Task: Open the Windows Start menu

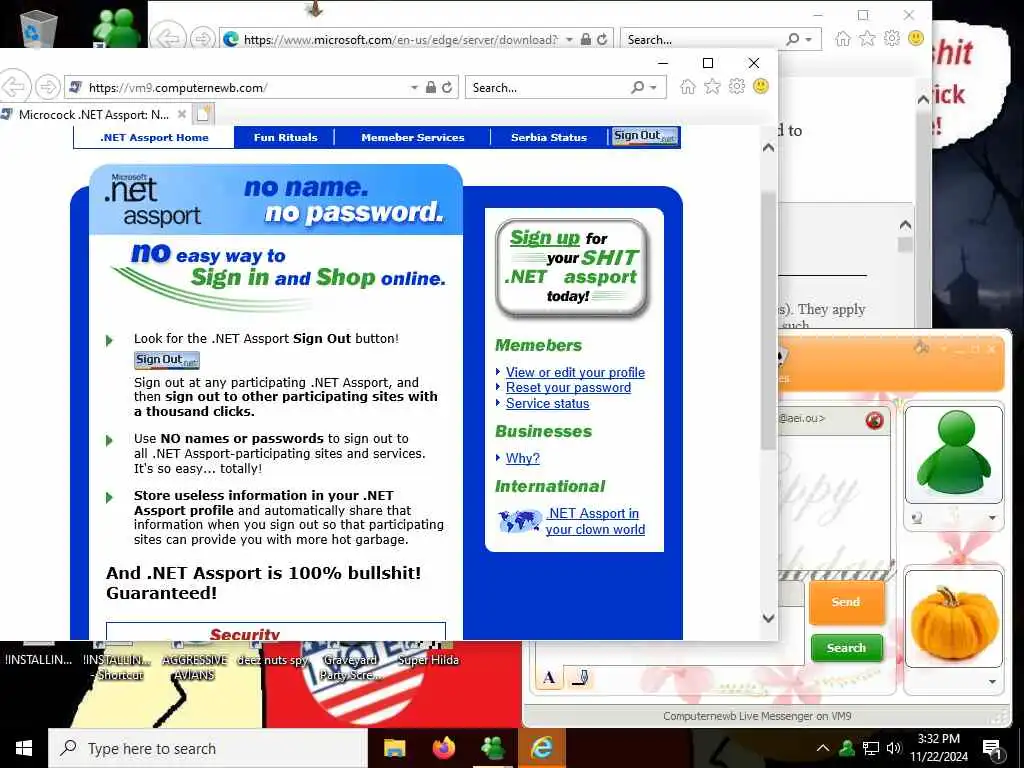Action: click(x=24, y=748)
